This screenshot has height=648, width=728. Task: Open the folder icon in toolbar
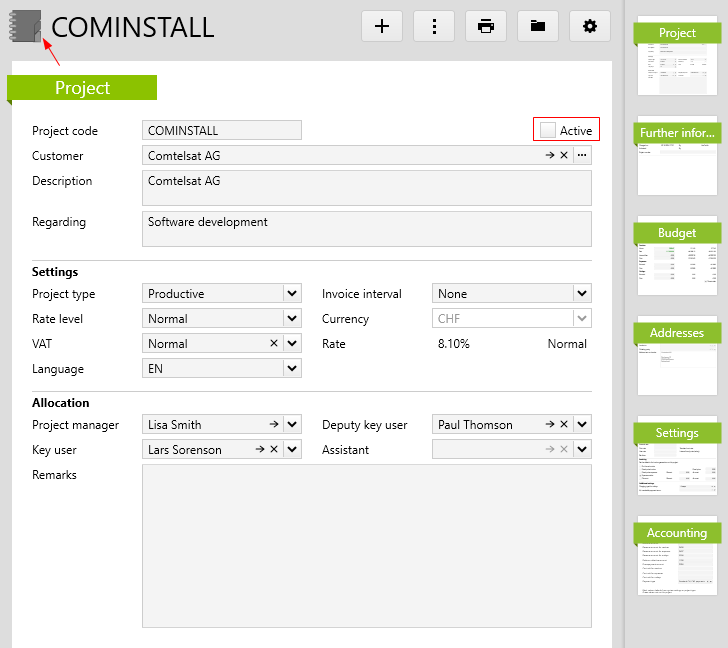pyautogui.click(x=538, y=27)
